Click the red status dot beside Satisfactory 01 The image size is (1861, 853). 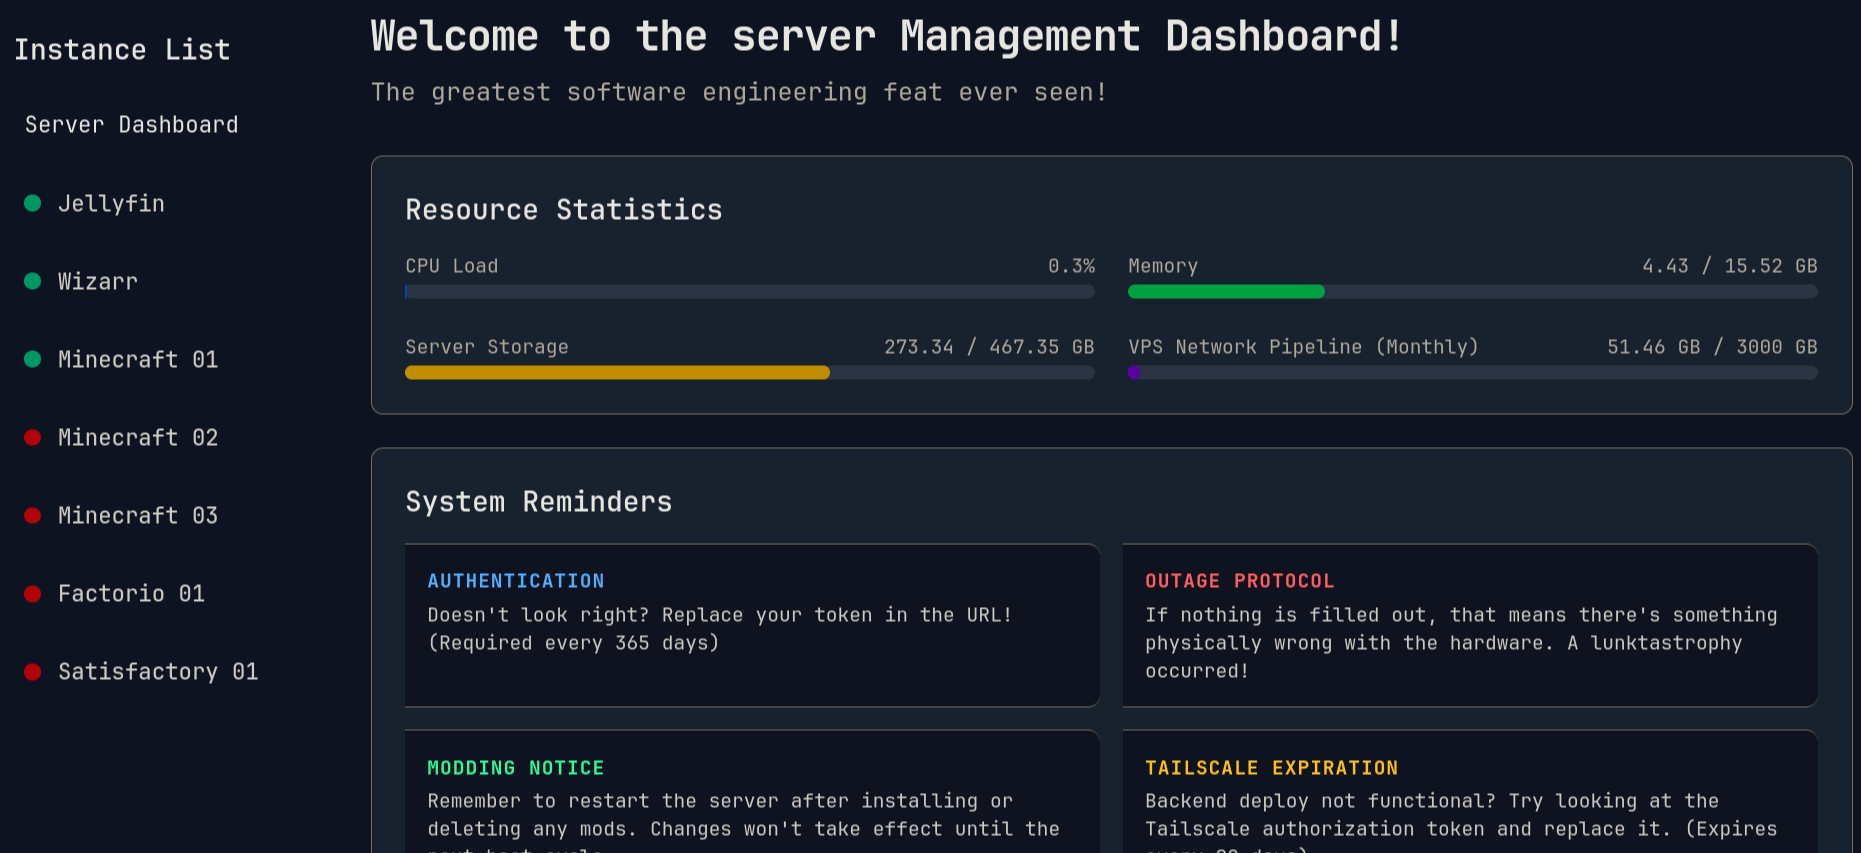pos(32,671)
